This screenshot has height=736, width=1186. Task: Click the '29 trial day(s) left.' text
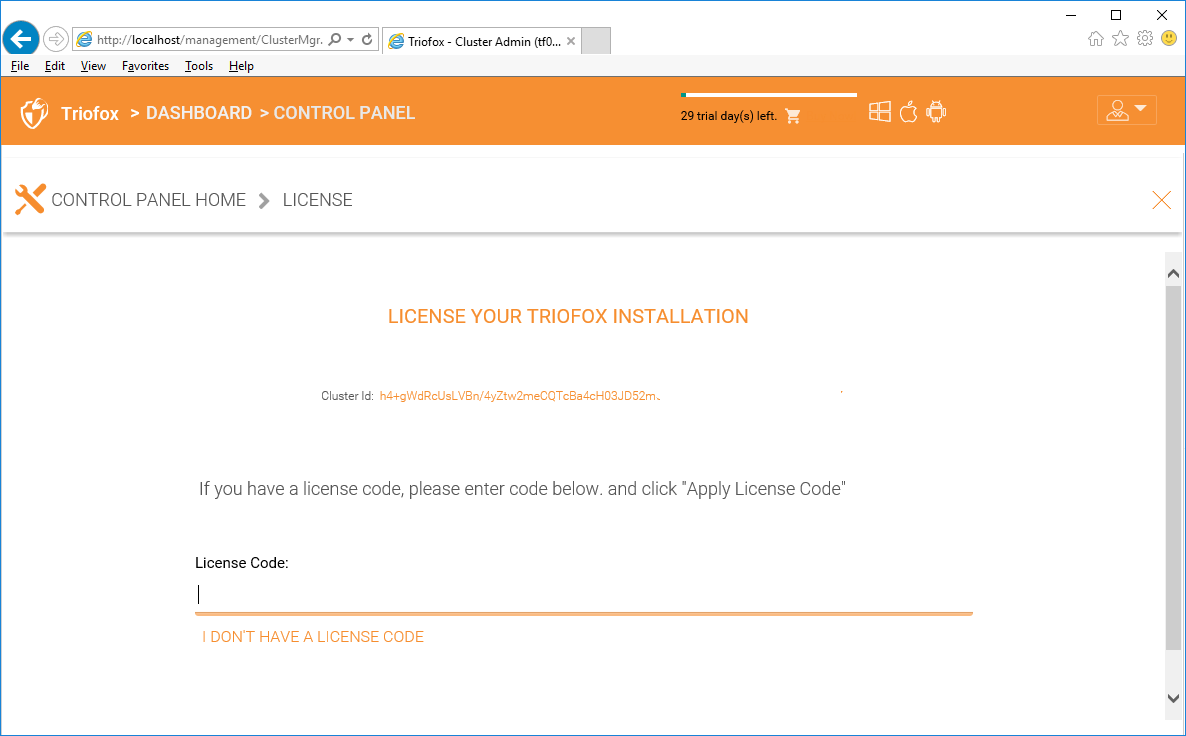pyautogui.click(x=728, y=116)
